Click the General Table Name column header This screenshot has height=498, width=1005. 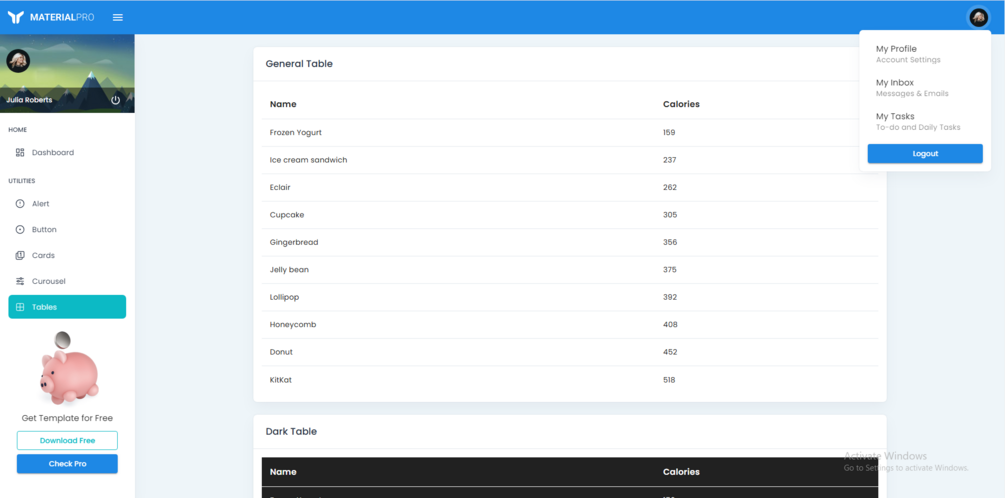pyautogui.click(x=283, y=104)
